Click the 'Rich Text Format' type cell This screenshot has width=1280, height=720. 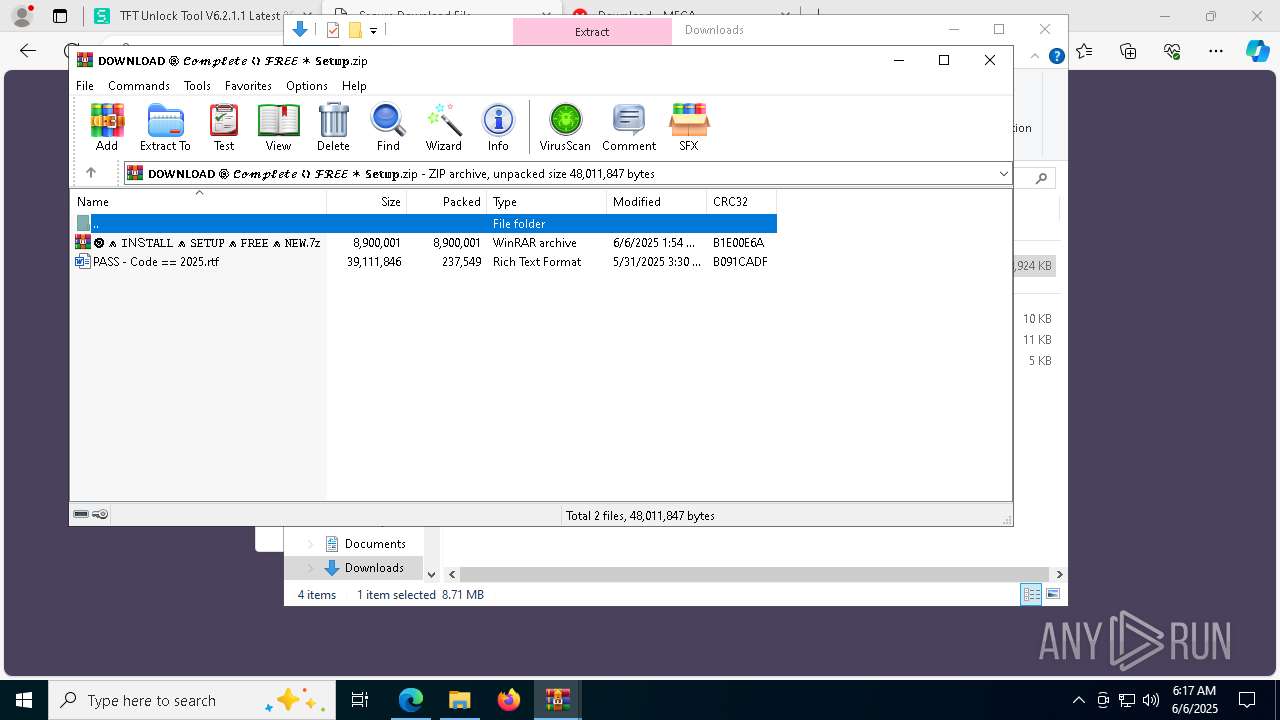coord(537,261)
